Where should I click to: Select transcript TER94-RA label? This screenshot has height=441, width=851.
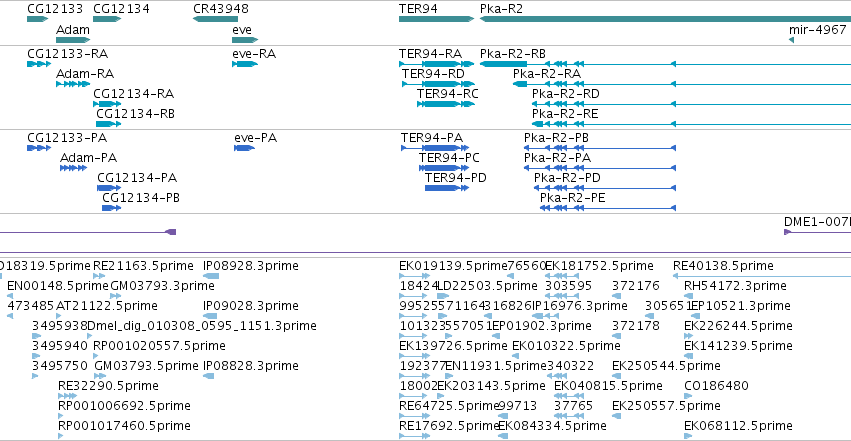point(430,54)
